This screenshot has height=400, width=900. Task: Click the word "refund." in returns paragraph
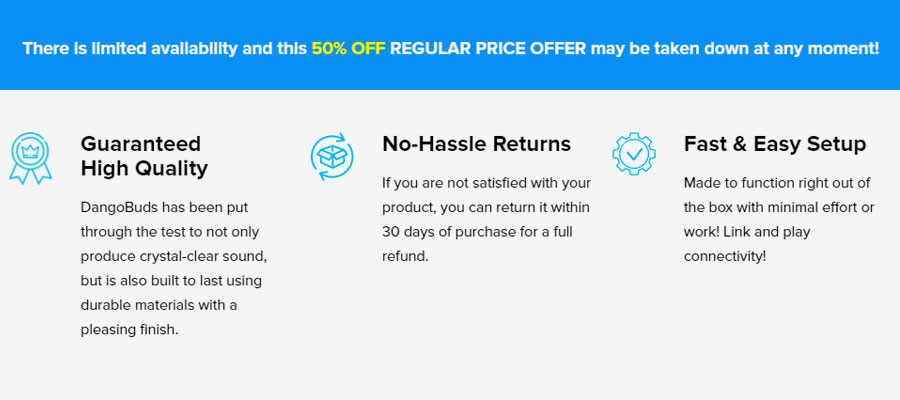(404, 255)
